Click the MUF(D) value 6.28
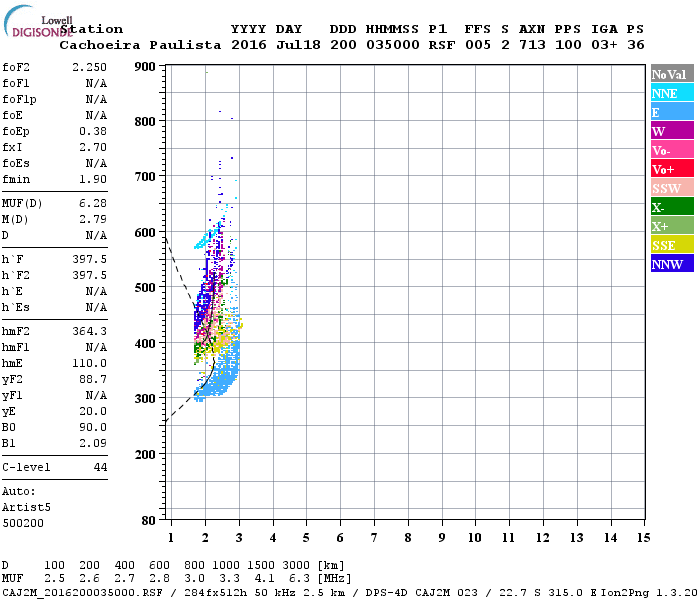700x600 pixels. 93,203
